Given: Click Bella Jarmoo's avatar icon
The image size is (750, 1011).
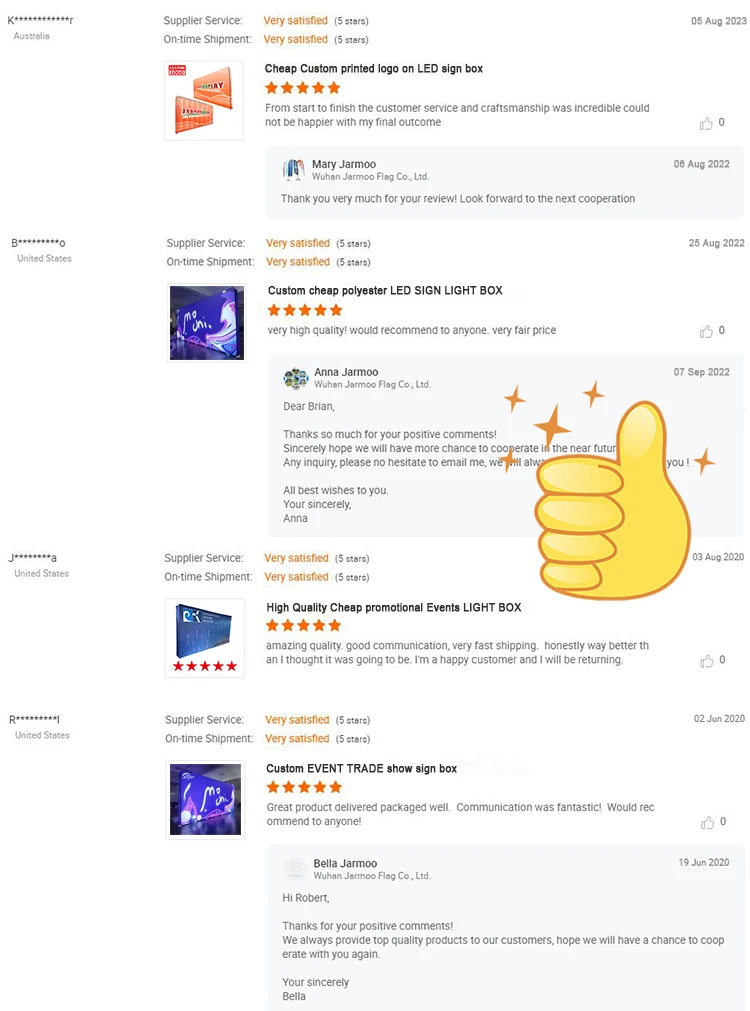Looking at the screenshot, I should click(x=295, y=869).
